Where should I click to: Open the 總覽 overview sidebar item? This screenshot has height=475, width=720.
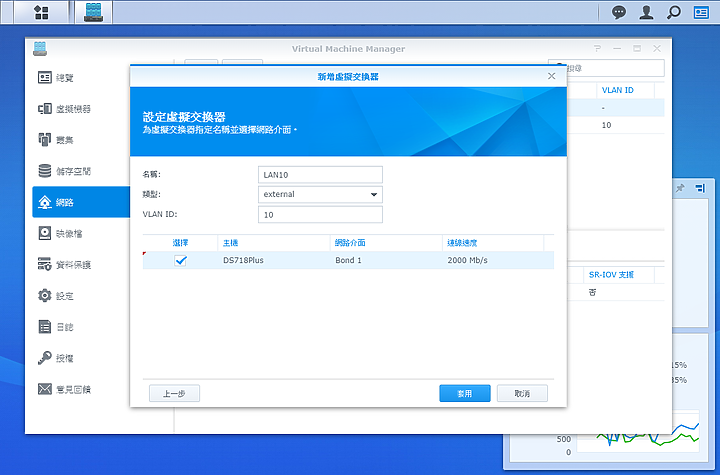click(x=81, y=78)
